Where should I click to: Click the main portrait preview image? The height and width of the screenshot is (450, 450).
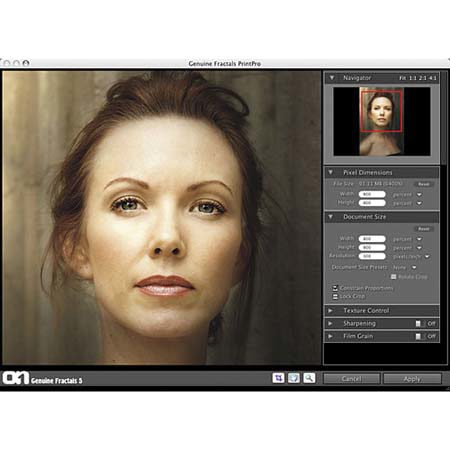(x=161, y=217)
